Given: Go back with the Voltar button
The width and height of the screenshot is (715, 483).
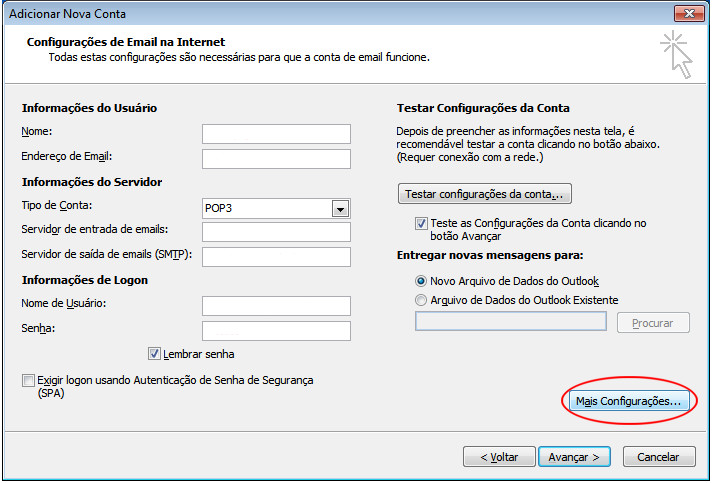Looking at the screenshot, I should (499, 457).
